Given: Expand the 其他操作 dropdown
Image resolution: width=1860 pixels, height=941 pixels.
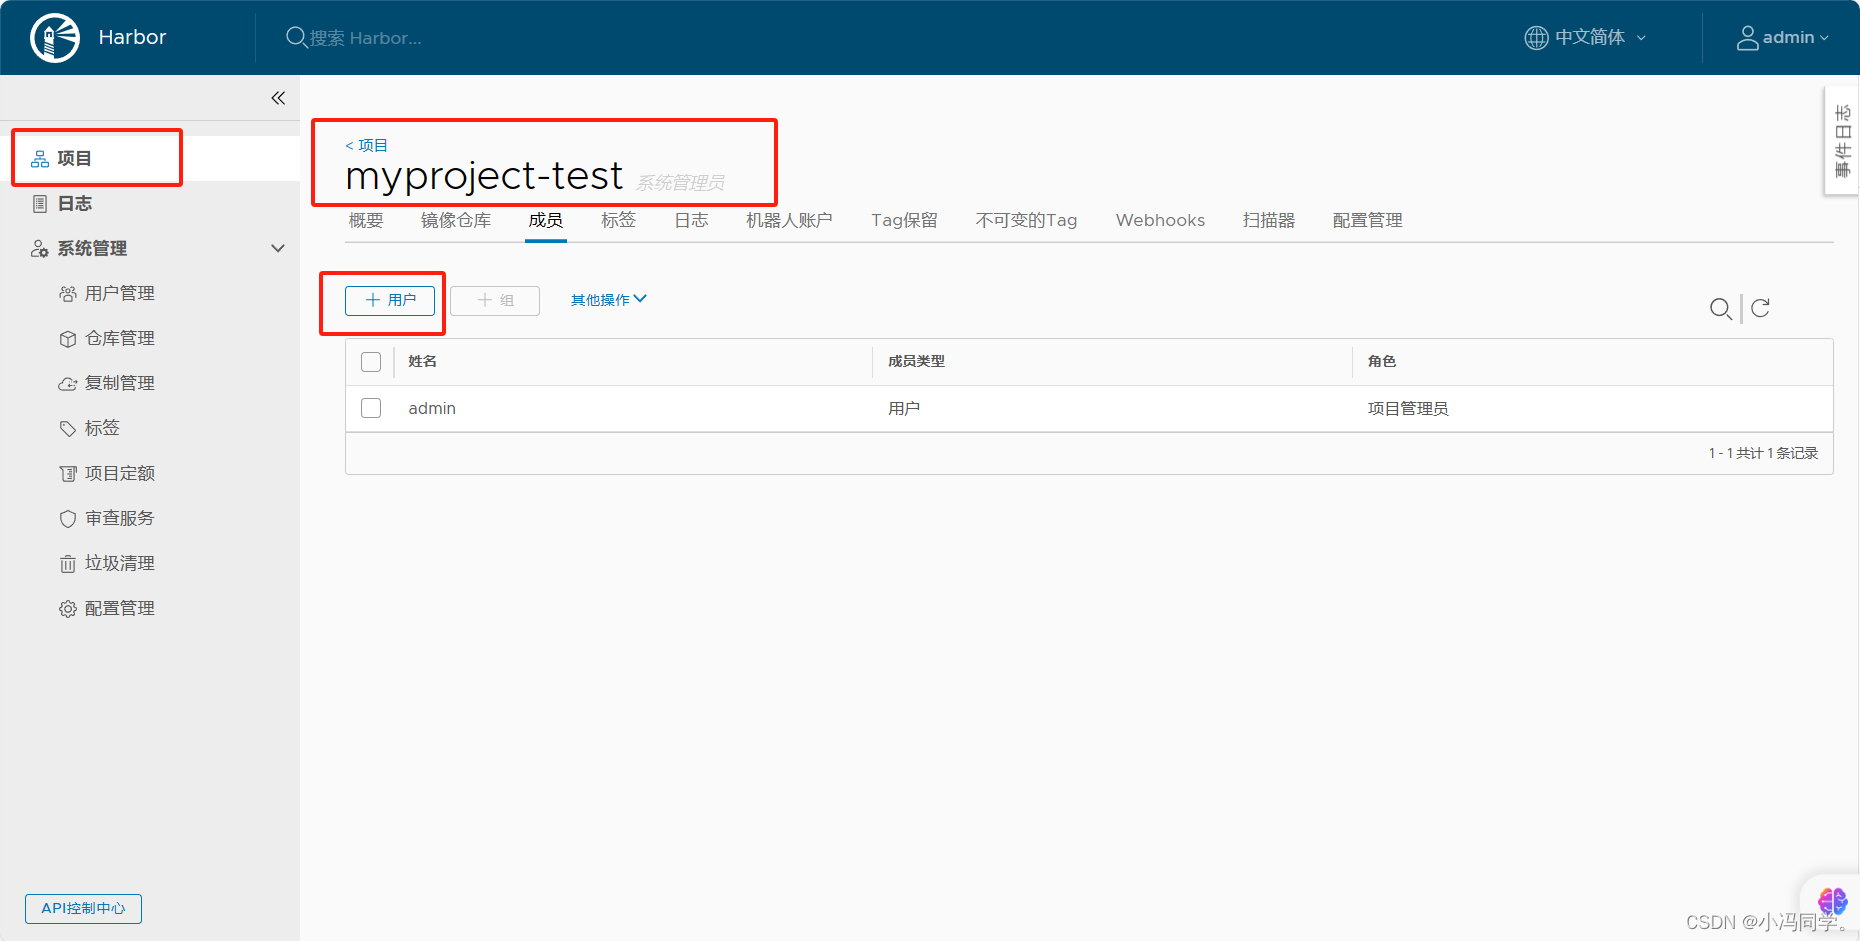Looking at the screenshot, I should 609,300.
